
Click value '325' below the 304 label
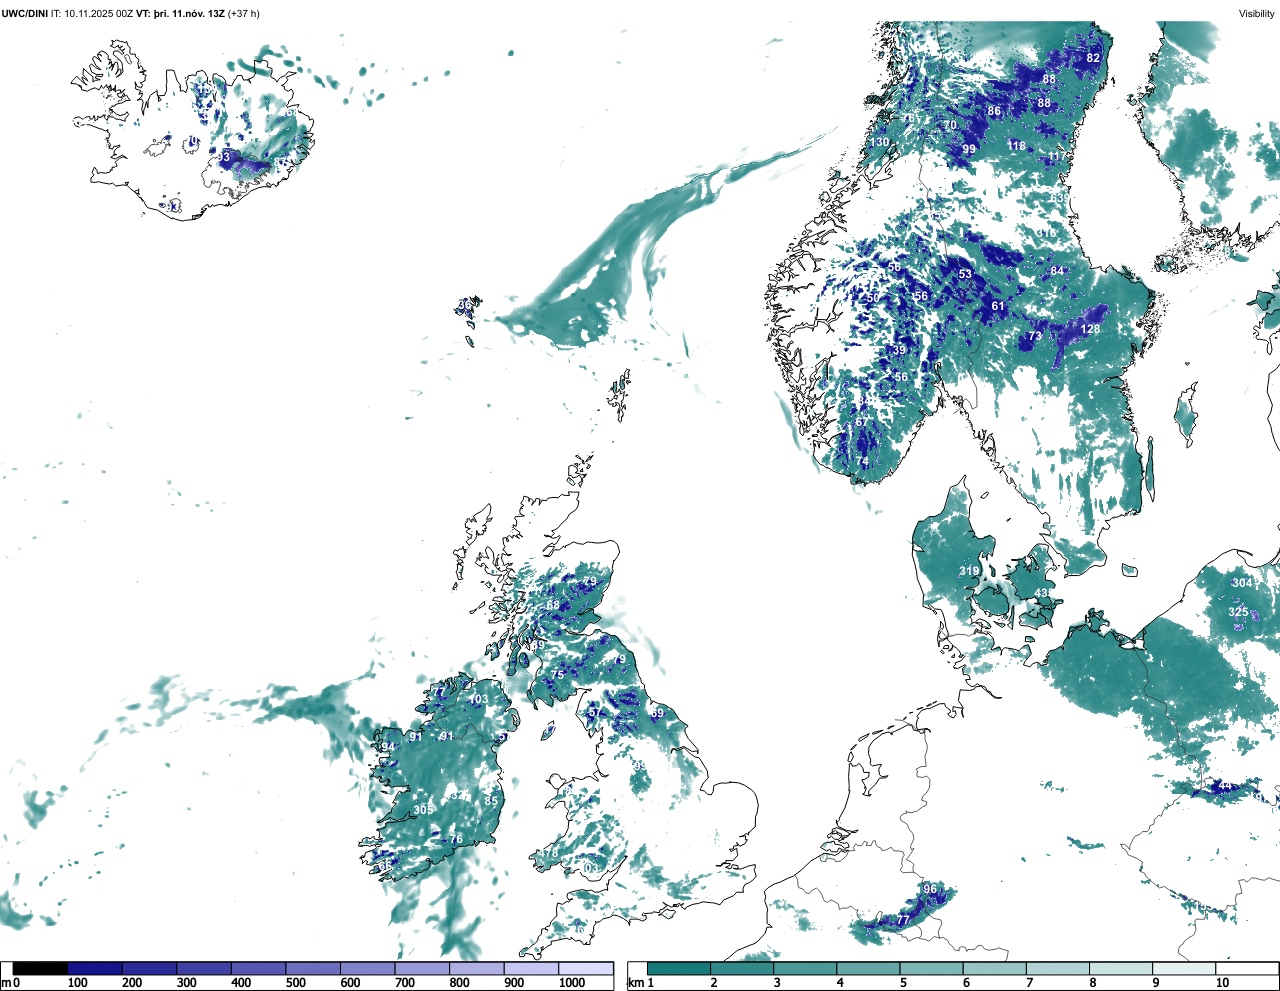(x=1238, y=612)
